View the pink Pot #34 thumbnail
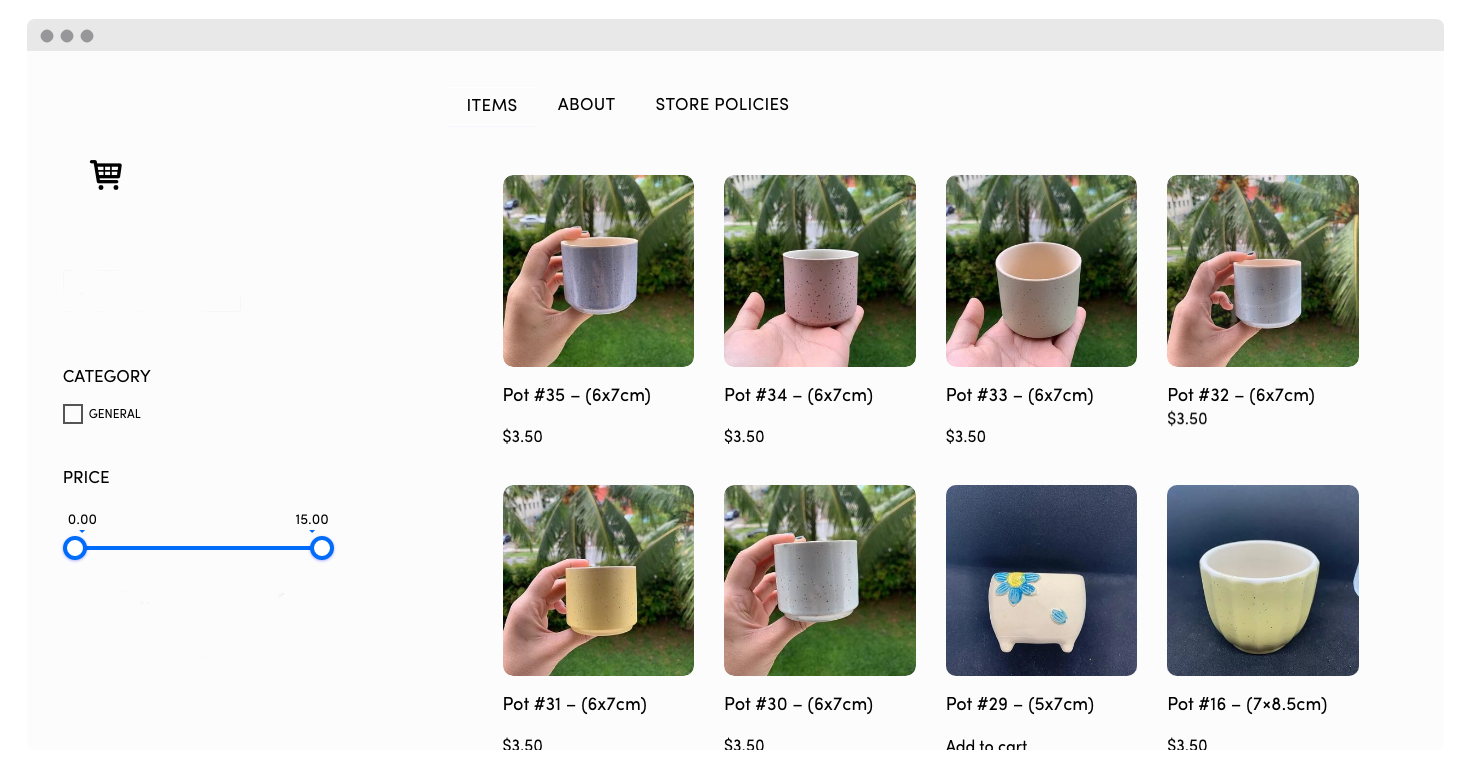Image resolution: width=1471 pixels, height=769 pixels. click(820, 271)
